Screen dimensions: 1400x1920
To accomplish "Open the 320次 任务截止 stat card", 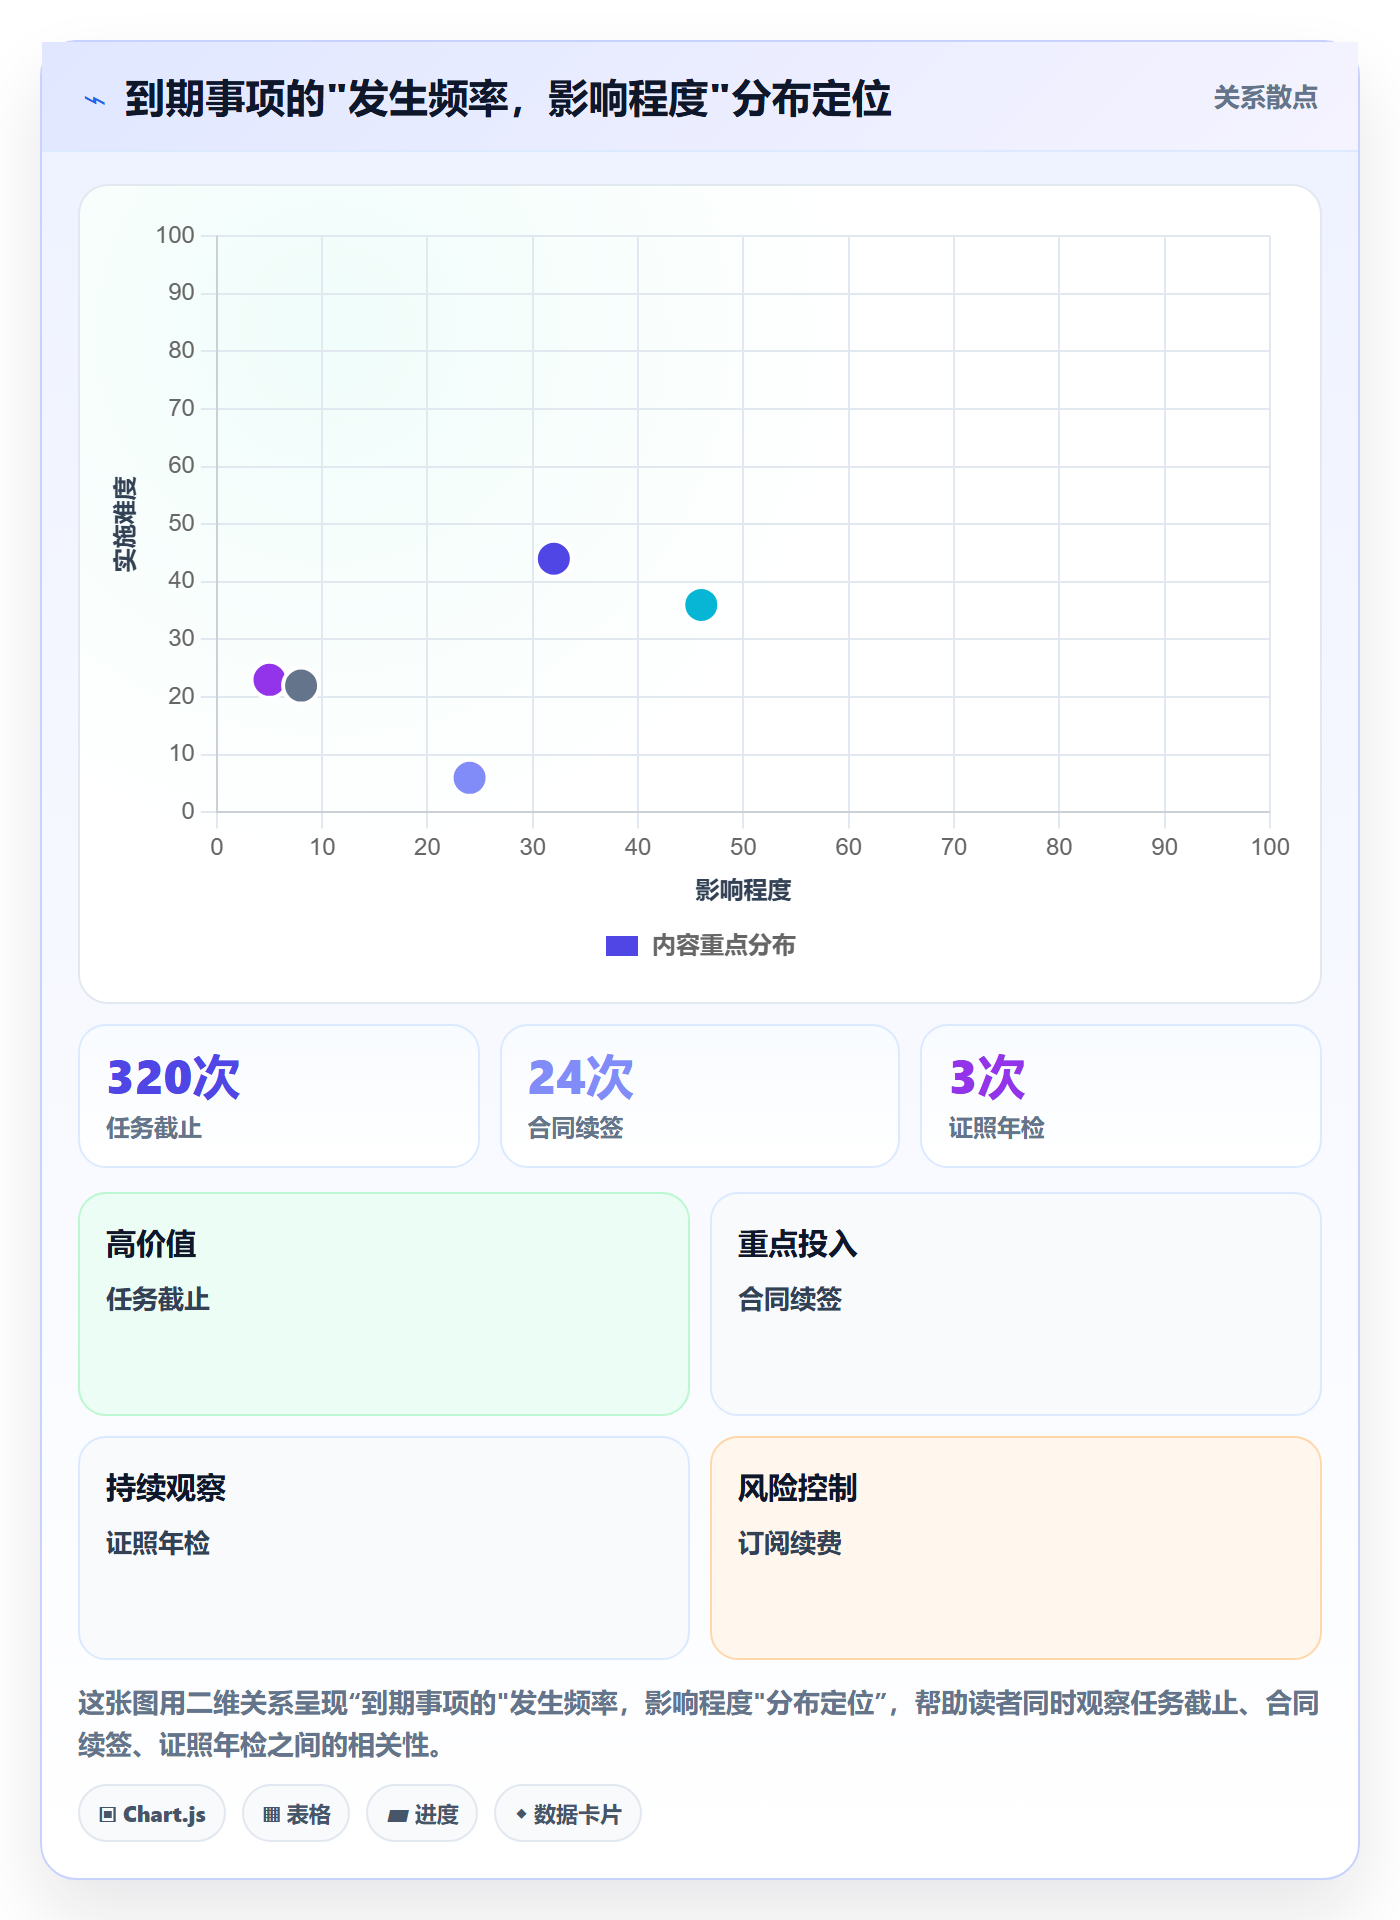I will [279, 1096].
